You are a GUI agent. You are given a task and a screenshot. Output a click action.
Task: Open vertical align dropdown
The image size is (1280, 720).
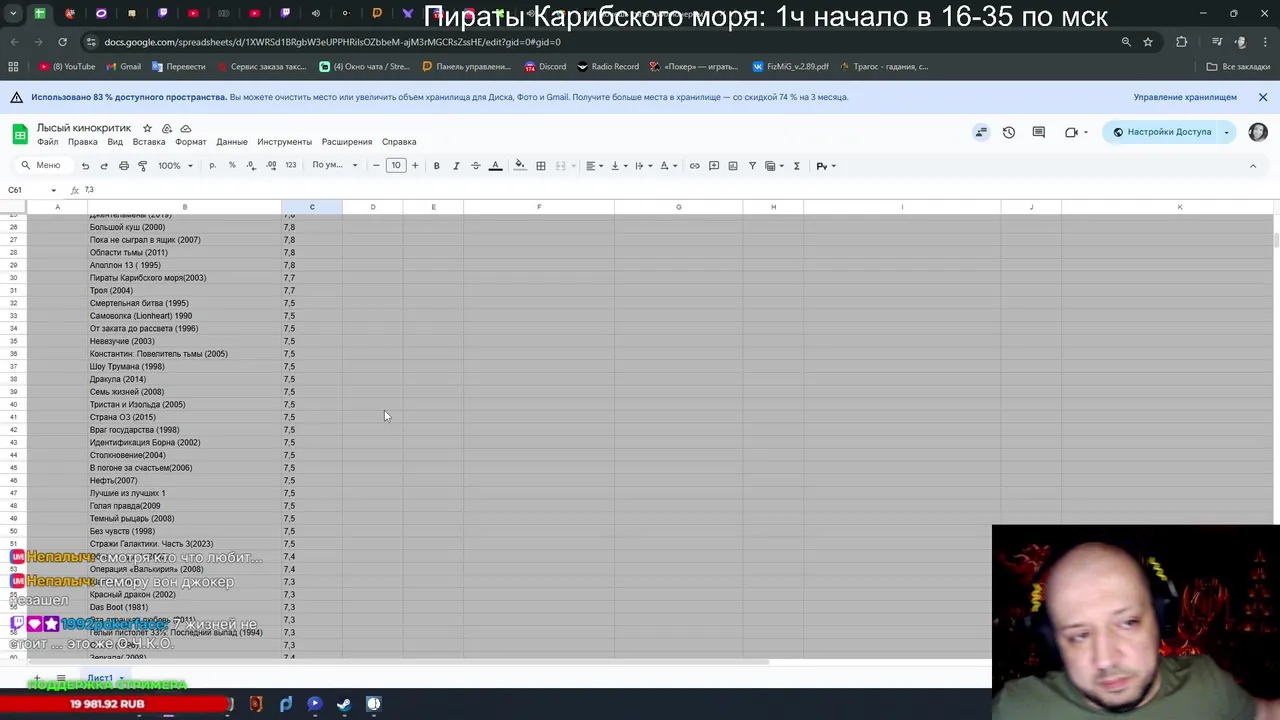(618, 166)
